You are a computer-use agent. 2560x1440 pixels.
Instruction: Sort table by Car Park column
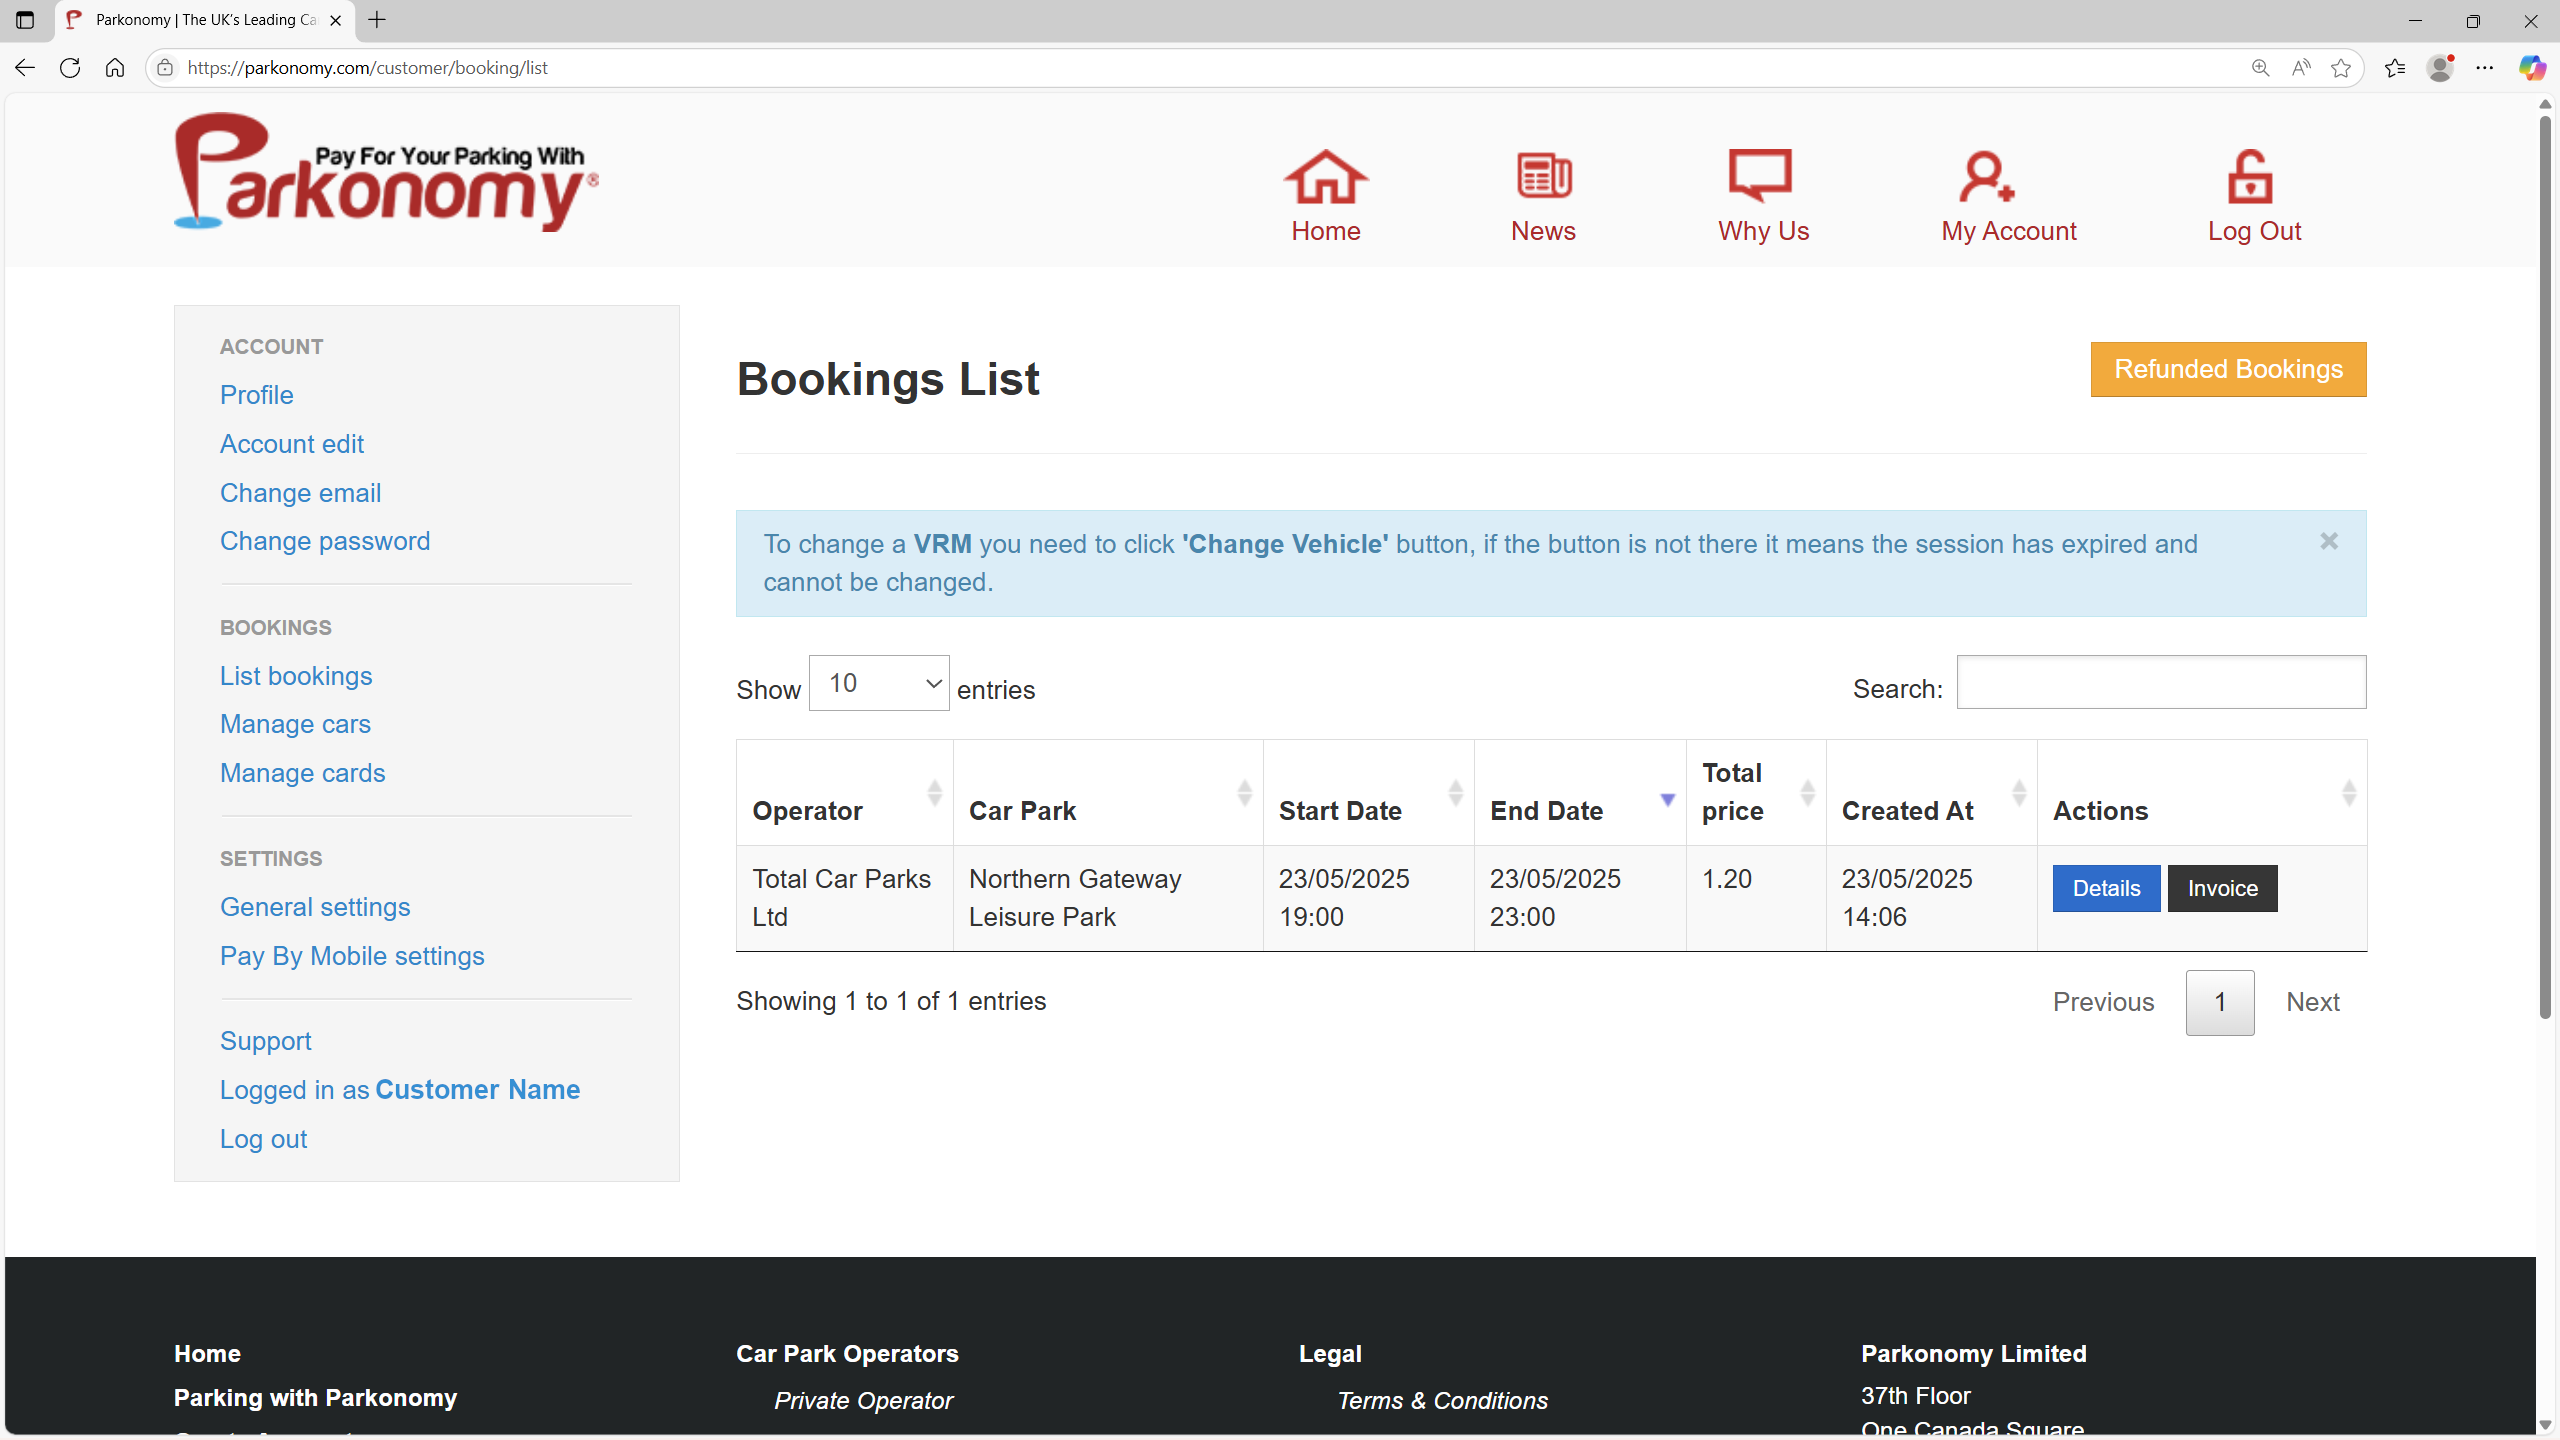pyautogui.click(x=1108, y=793)
